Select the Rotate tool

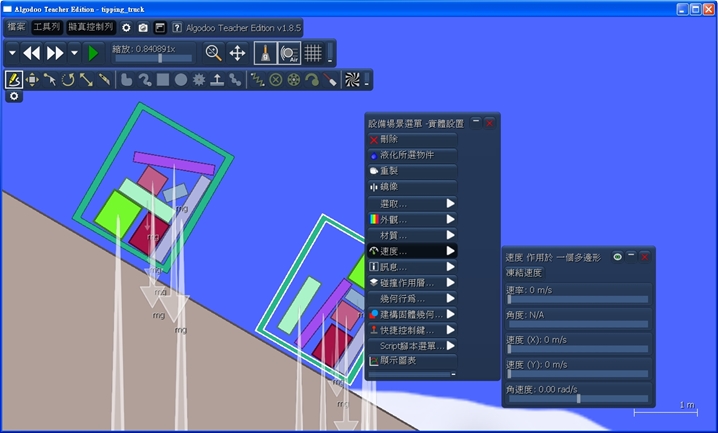(x=68, y=79)
